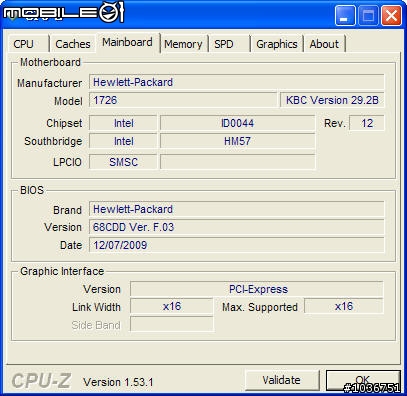Switch to the CPU tab
Image resolution: width=407 pixels, height=396 pixels.
pyautogui.click(x=28, y=44)
